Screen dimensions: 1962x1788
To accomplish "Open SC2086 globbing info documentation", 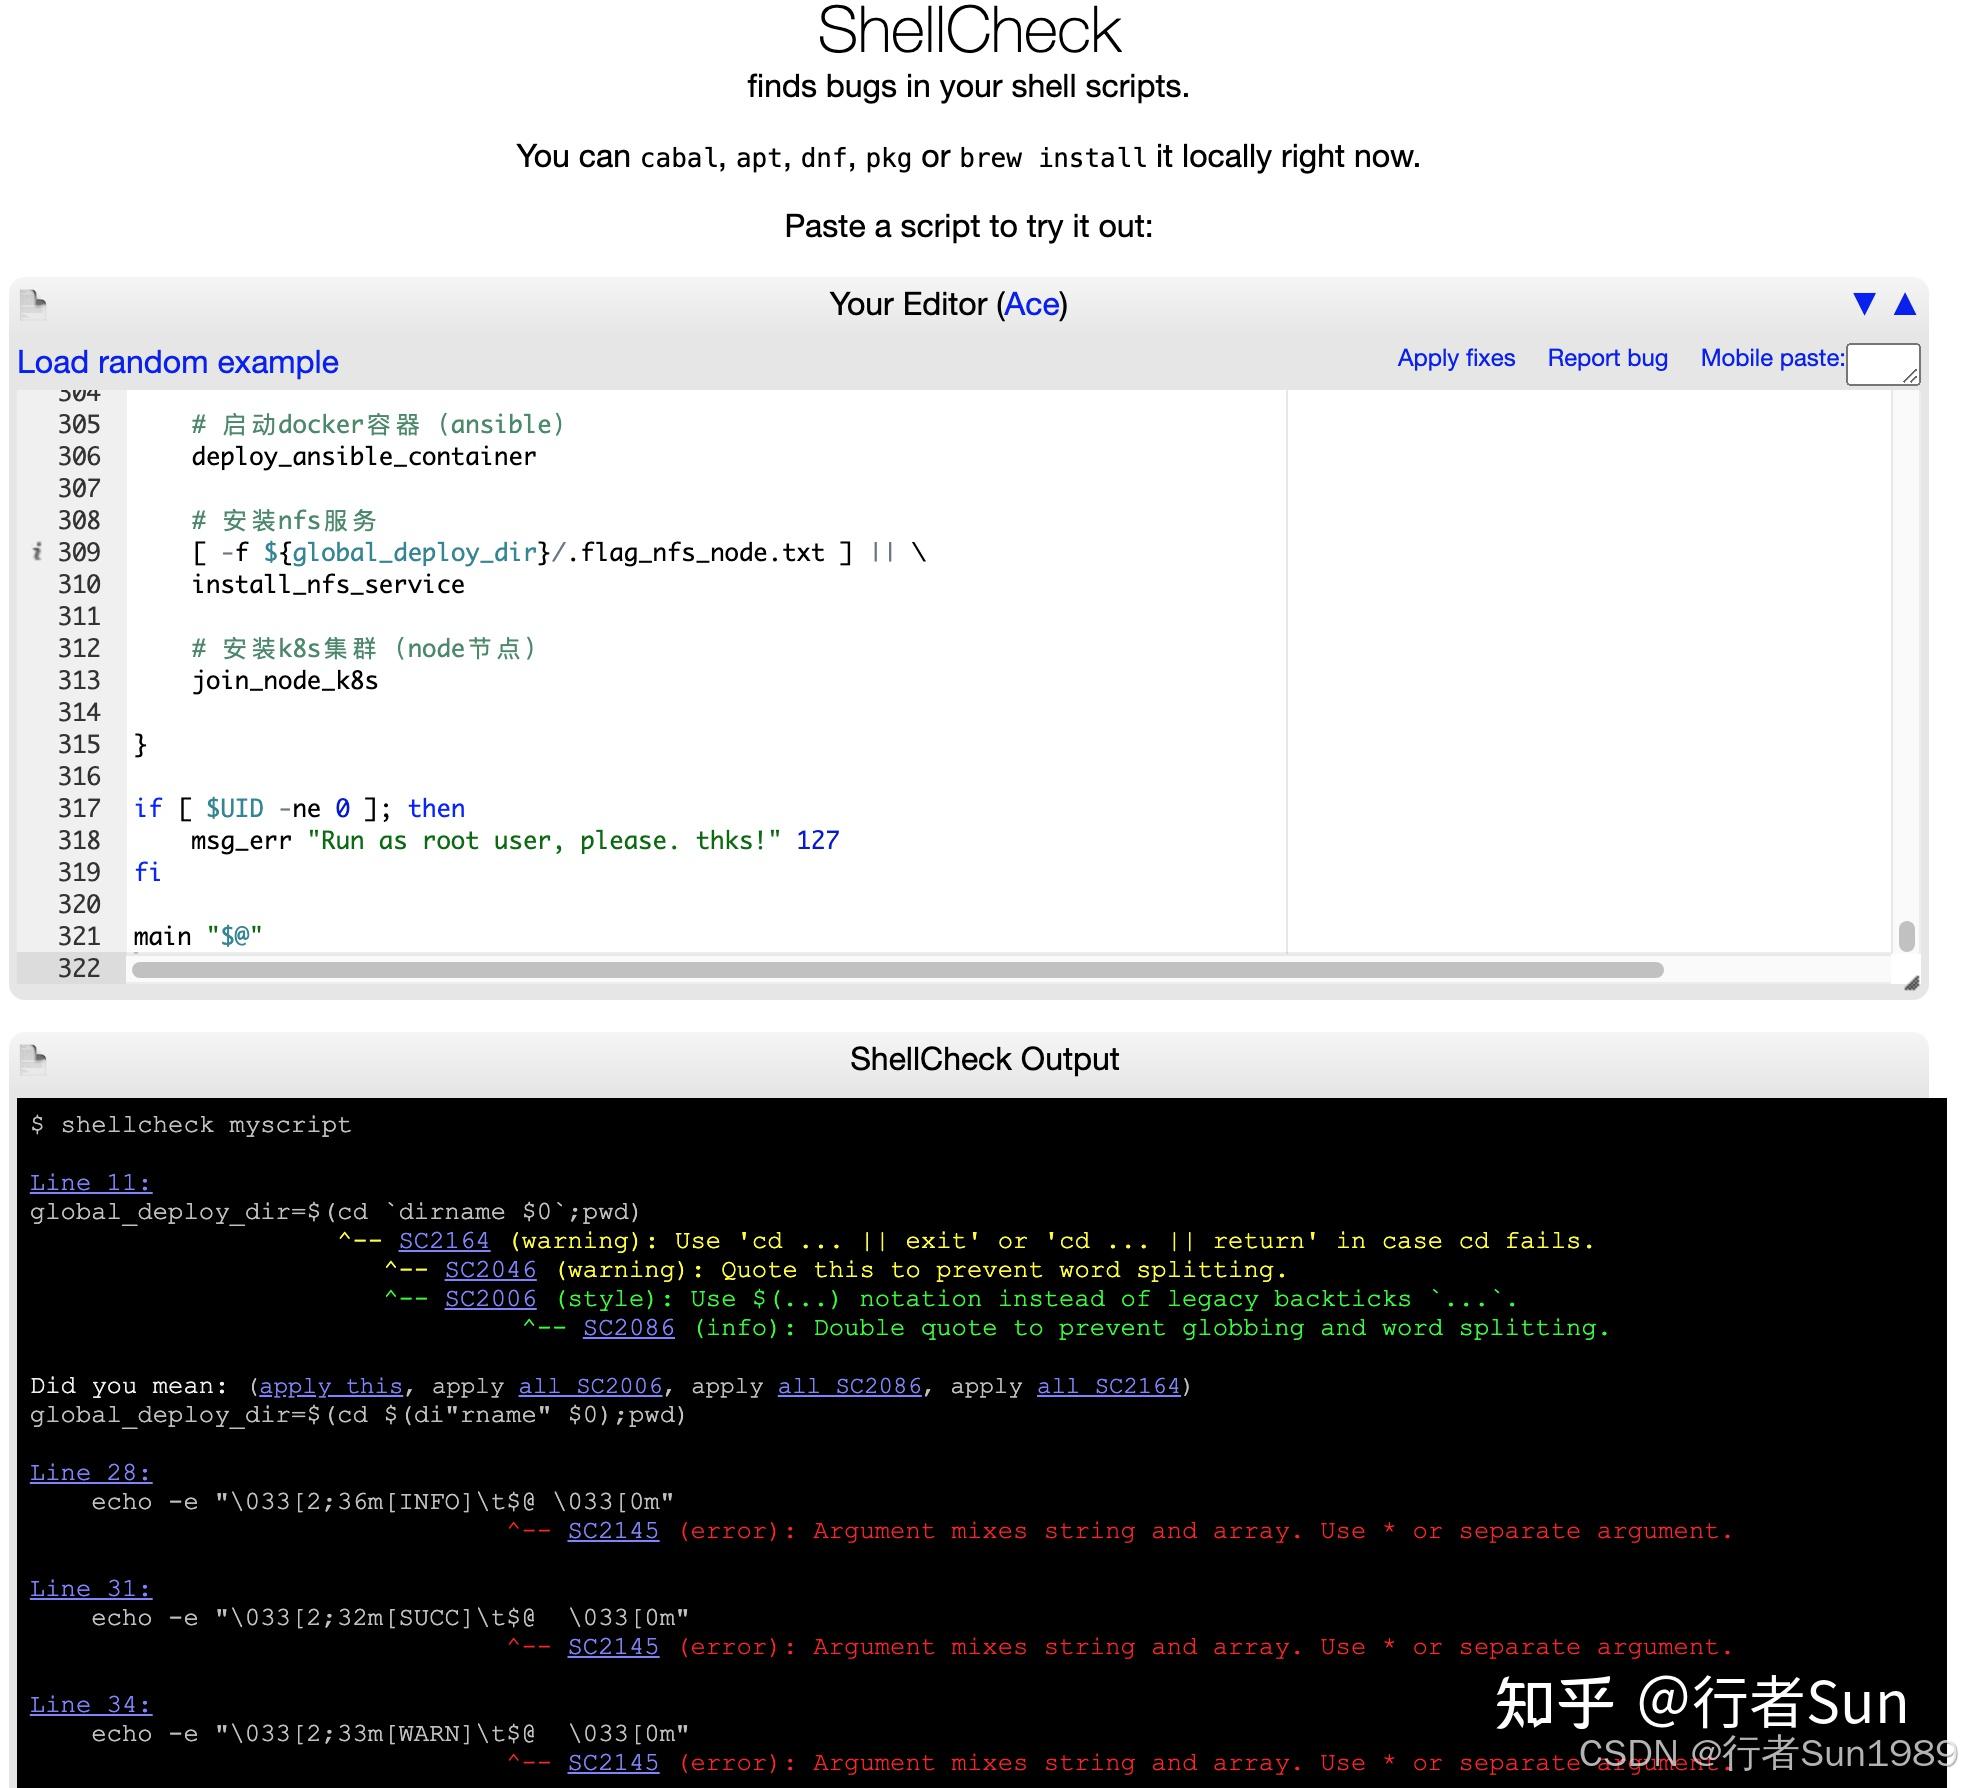I will point(629,1327).
